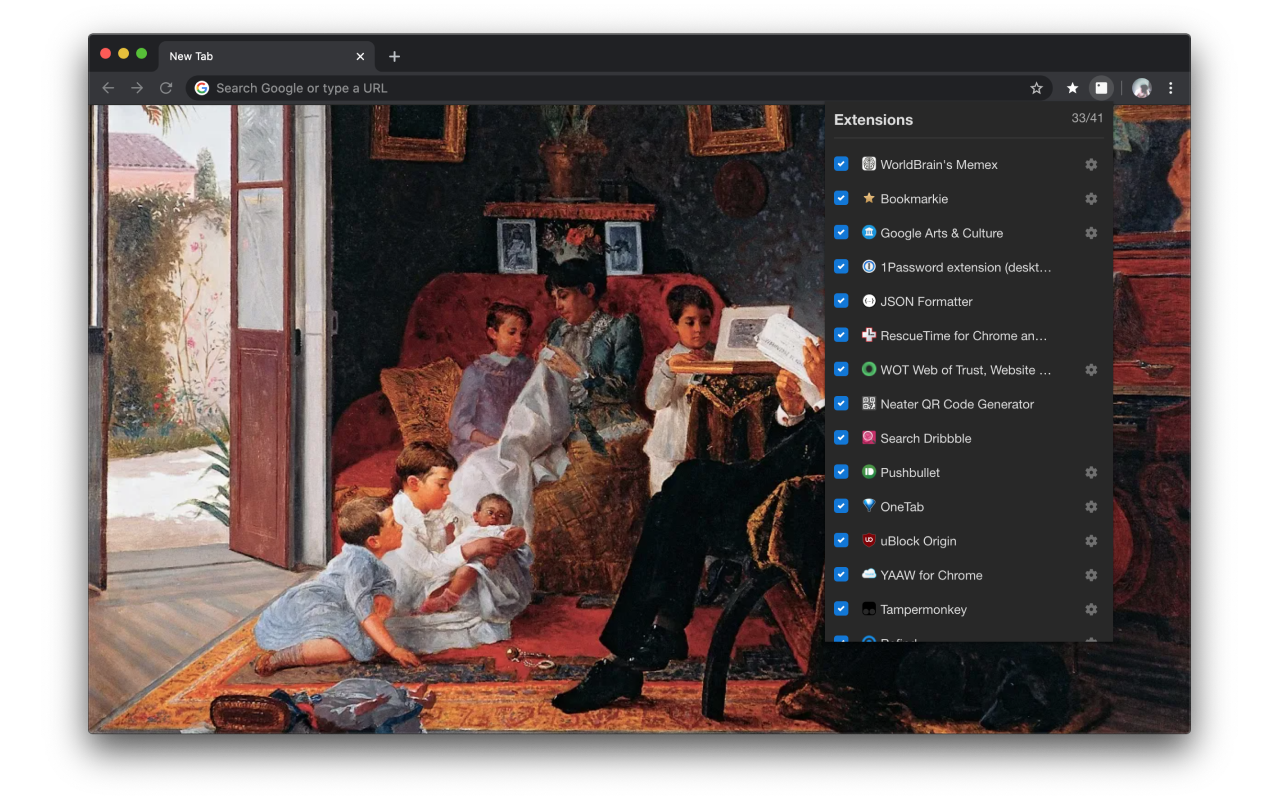The image size is (1280, 800).
Task: Disable the JSON Formatter extension checkbox
Action: pos(841,301)
